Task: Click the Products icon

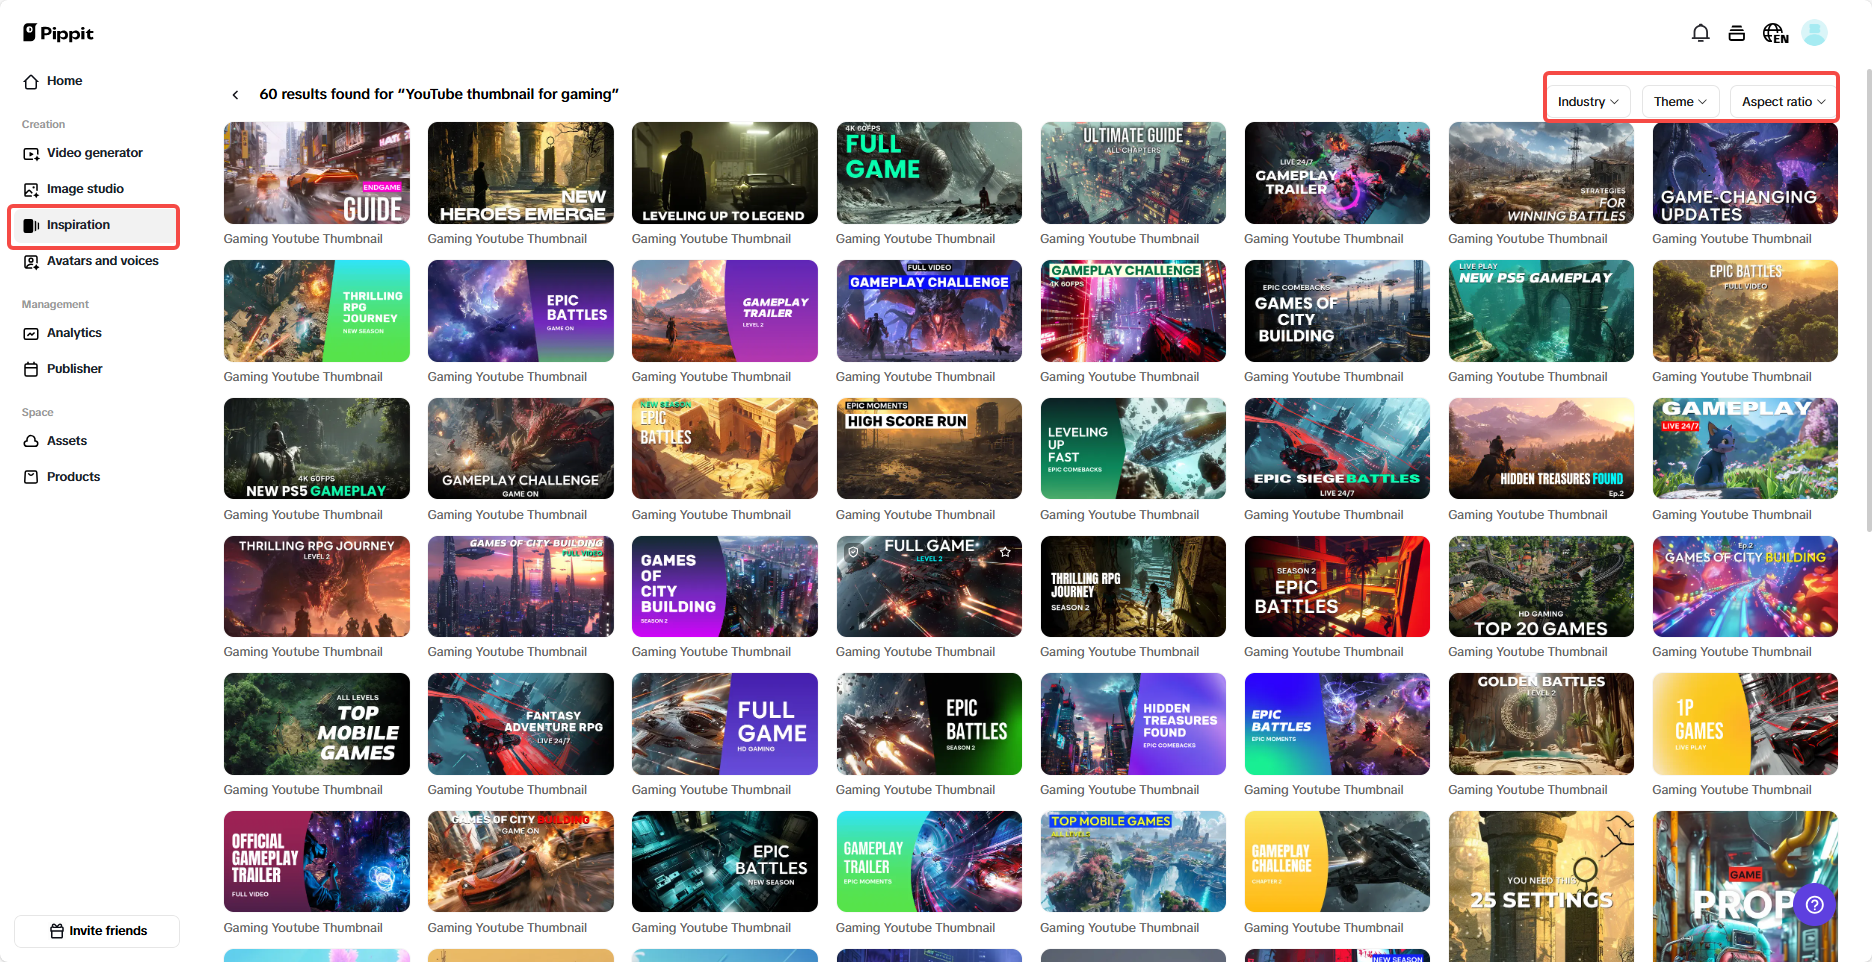Action: (31, 478)
